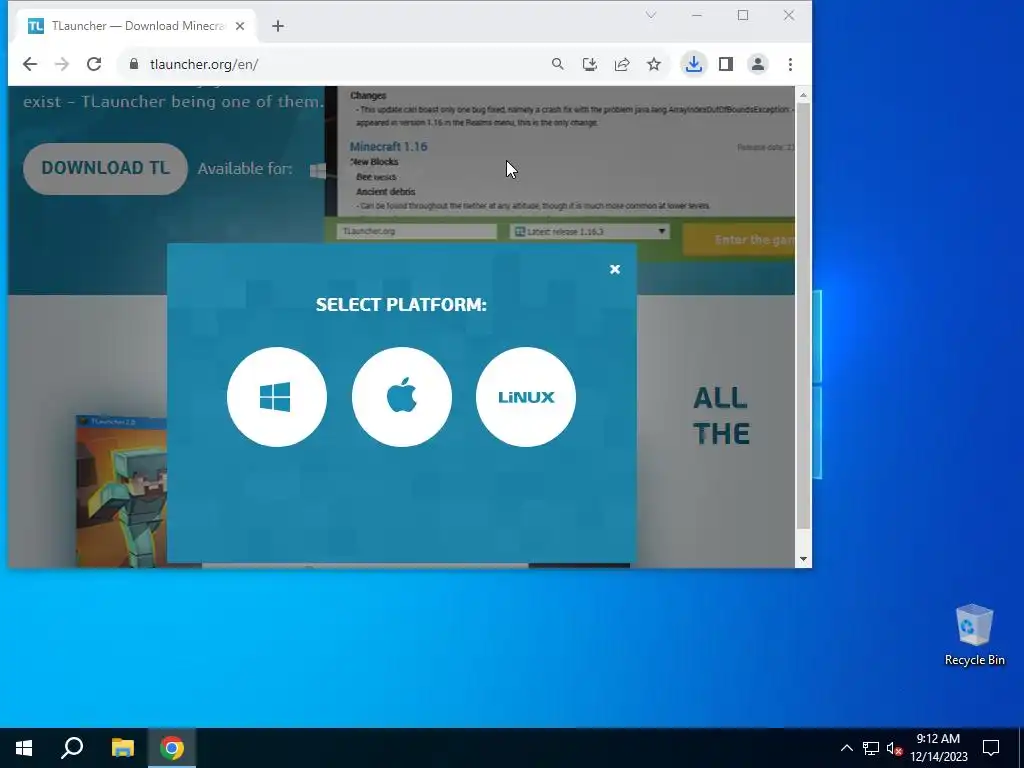Show hidden system tray icons

click(x=846, y=748)
